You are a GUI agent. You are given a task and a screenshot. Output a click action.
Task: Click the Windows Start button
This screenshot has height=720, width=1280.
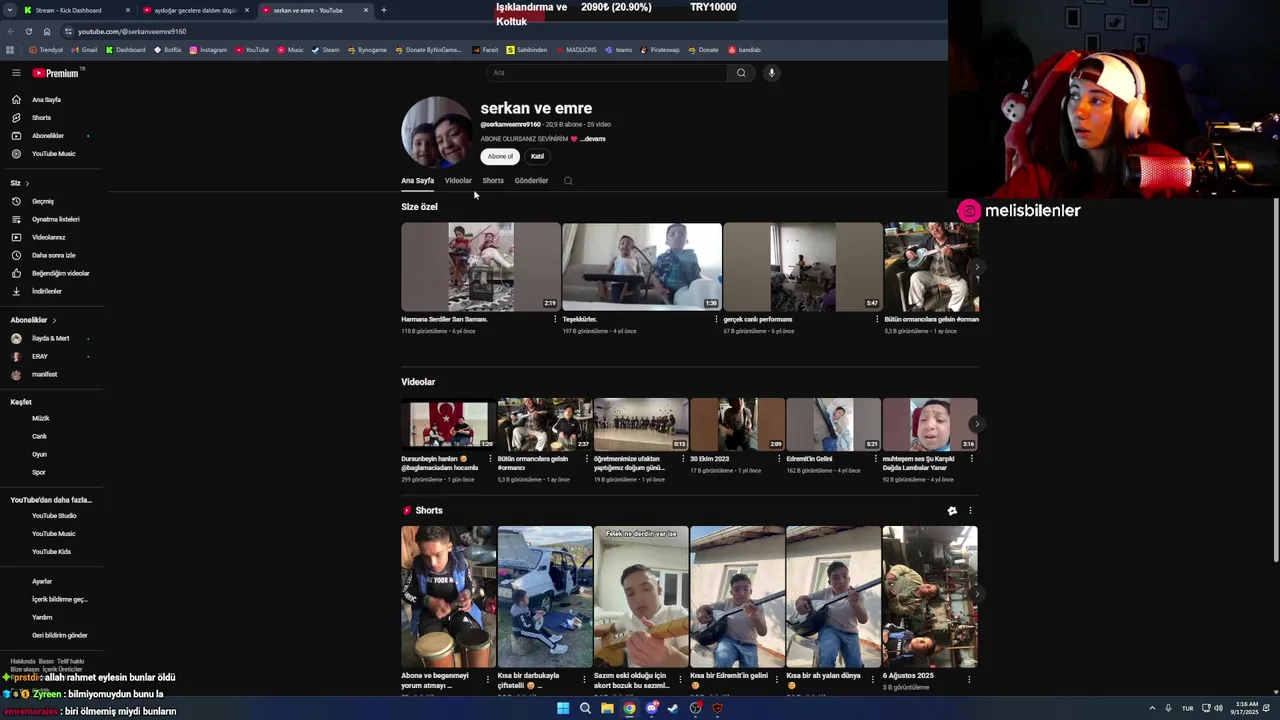(x=563, y=708)
